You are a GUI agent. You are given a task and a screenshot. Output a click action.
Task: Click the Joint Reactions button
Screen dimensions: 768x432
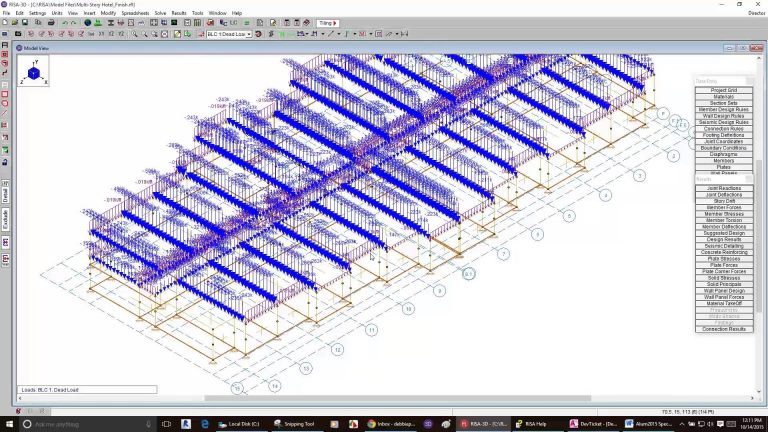[724, 187]
